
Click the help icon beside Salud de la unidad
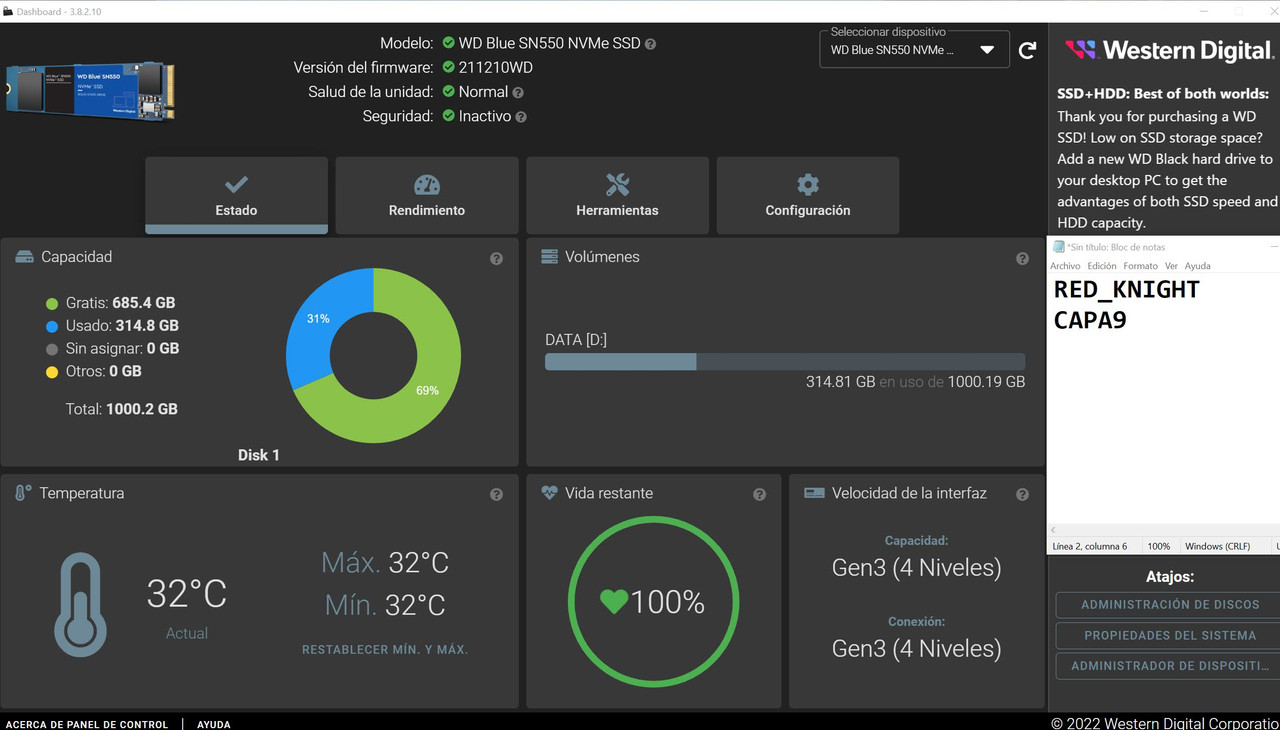(x=518, y=92)
